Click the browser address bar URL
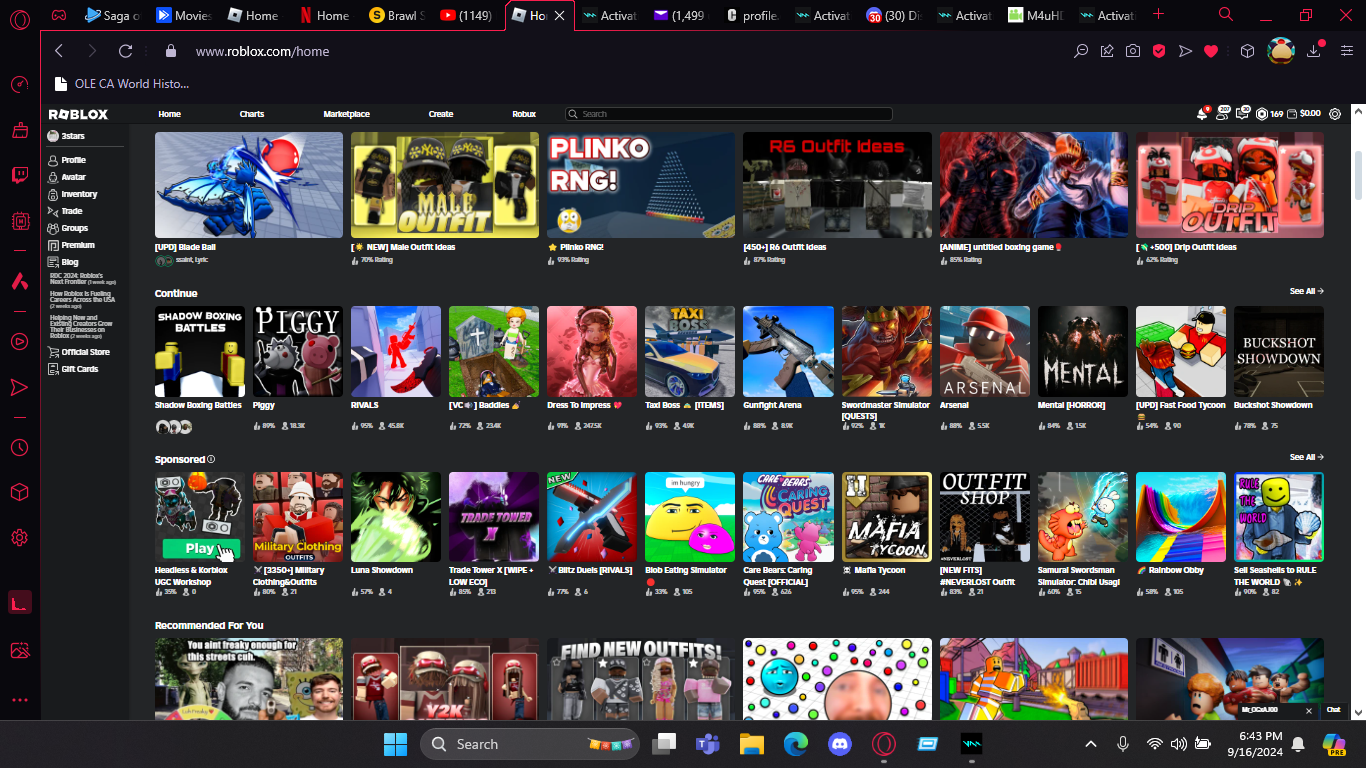Viewport: 1366px width, 768px height. 262,51
